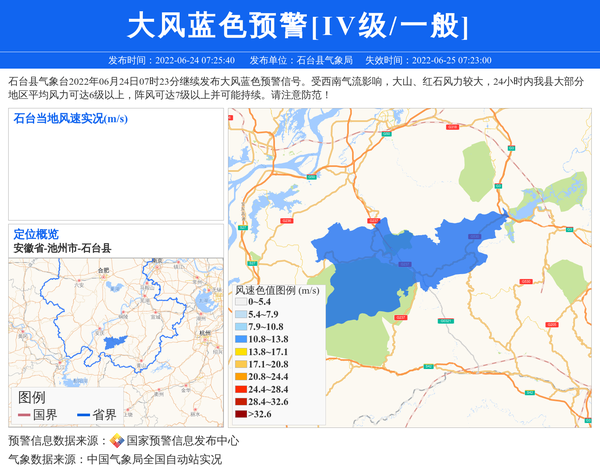Click the 定位概览 panel heading
Screen dimensions: 600x471
[x=36, y=233]
